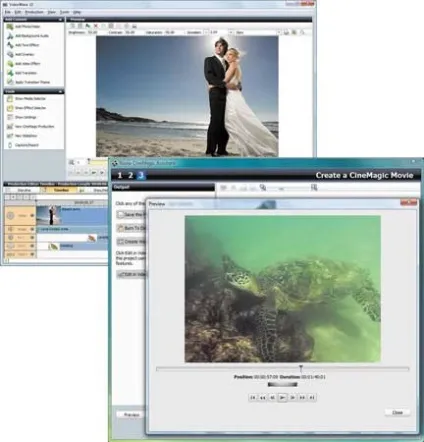Toggle visibility eye on the video track
The width and height of the screenshot is (424, 442).
point(32,216)
